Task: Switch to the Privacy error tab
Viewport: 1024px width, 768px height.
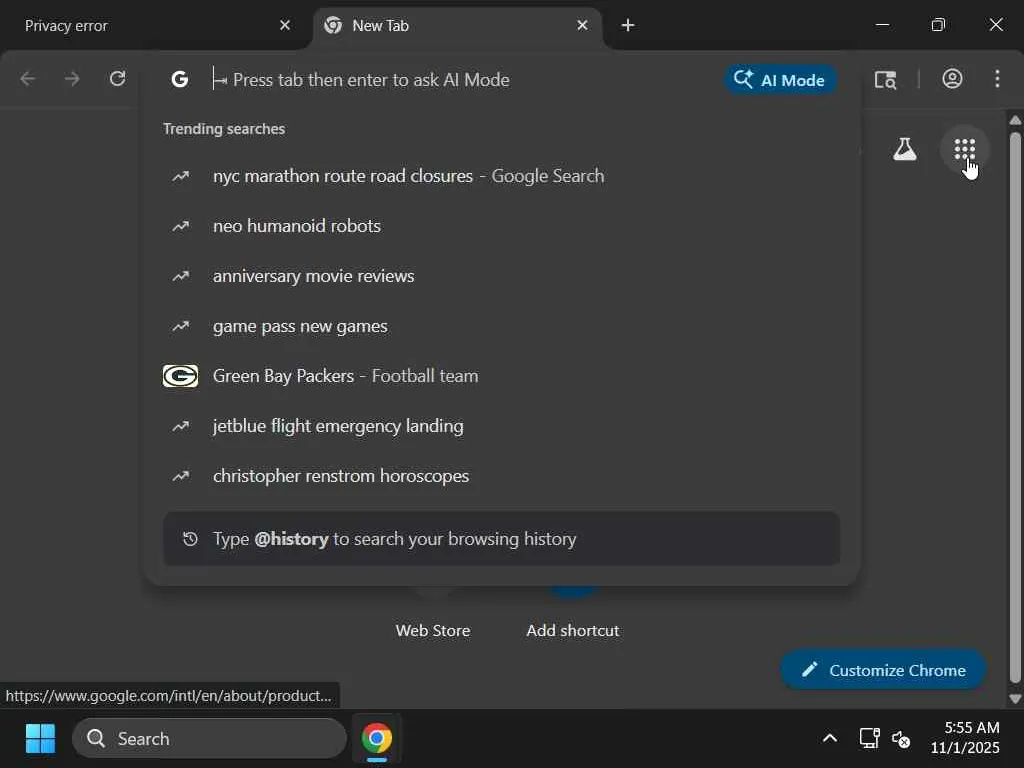Action: point(148,25)
